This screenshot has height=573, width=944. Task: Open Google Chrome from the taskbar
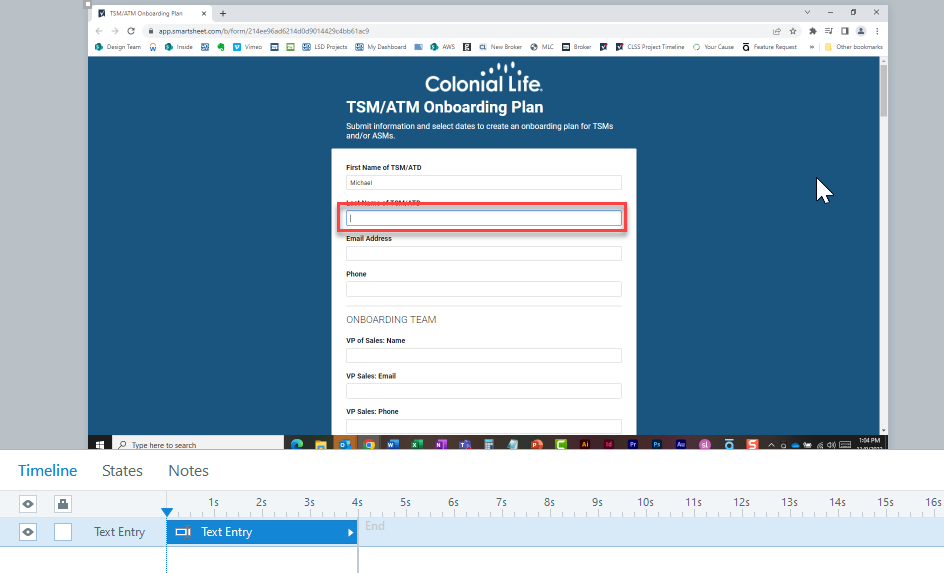pyautogui.click(x=369, y=445)
